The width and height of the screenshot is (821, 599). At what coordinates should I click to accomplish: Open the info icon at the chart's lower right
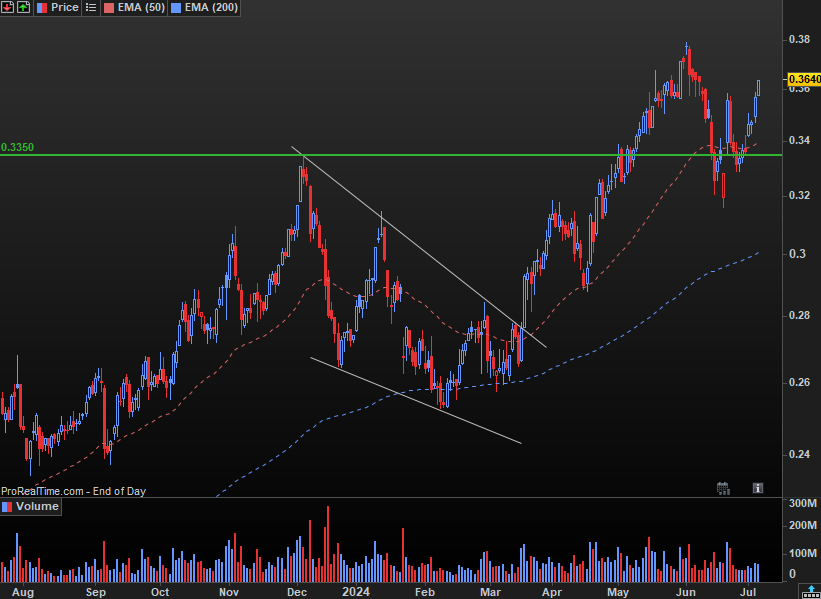(758, 488)
